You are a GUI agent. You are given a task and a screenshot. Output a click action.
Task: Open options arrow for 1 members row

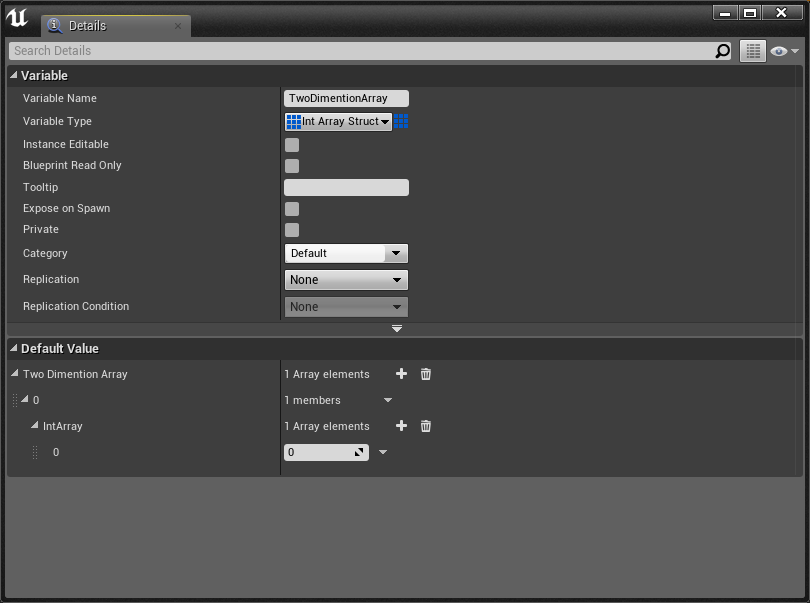click(388, 400)
